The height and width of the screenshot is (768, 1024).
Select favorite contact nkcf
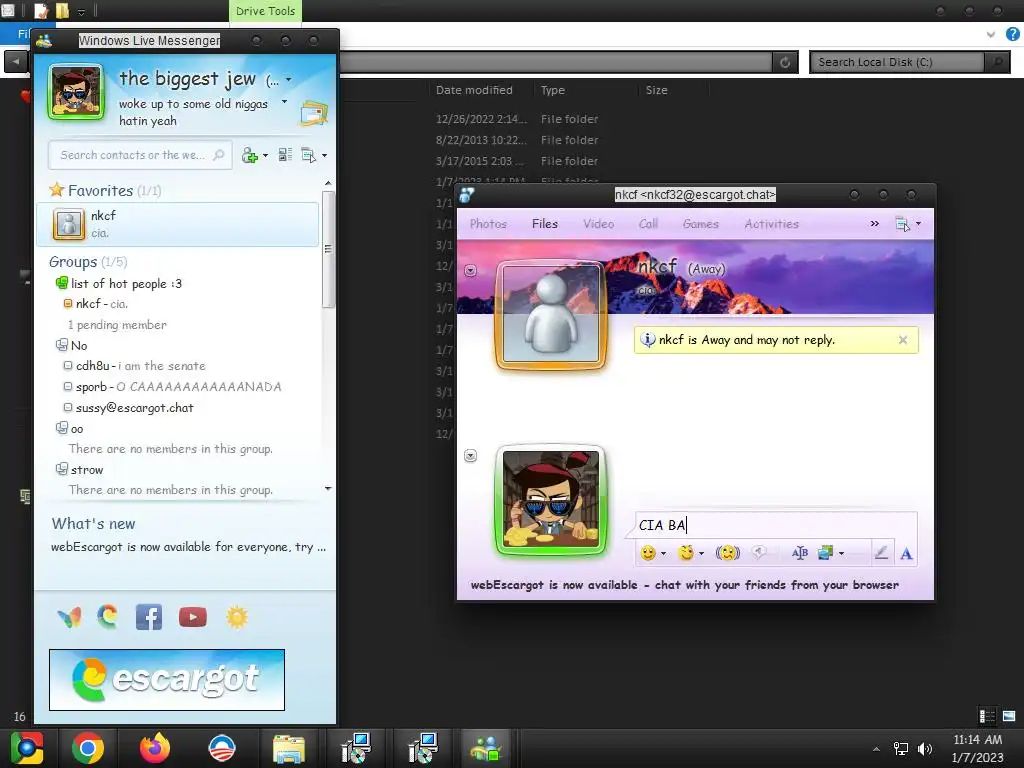tap(178, 224)
